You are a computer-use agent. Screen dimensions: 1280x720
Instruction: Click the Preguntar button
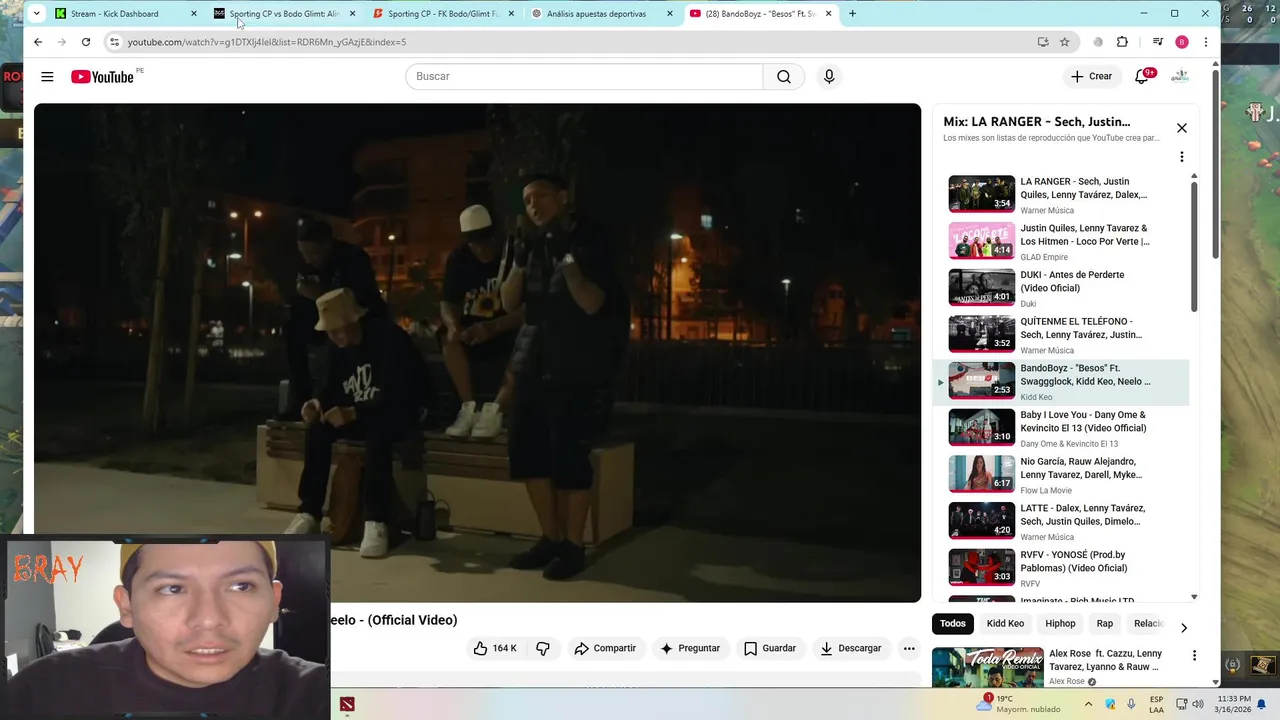click(690, 648)
